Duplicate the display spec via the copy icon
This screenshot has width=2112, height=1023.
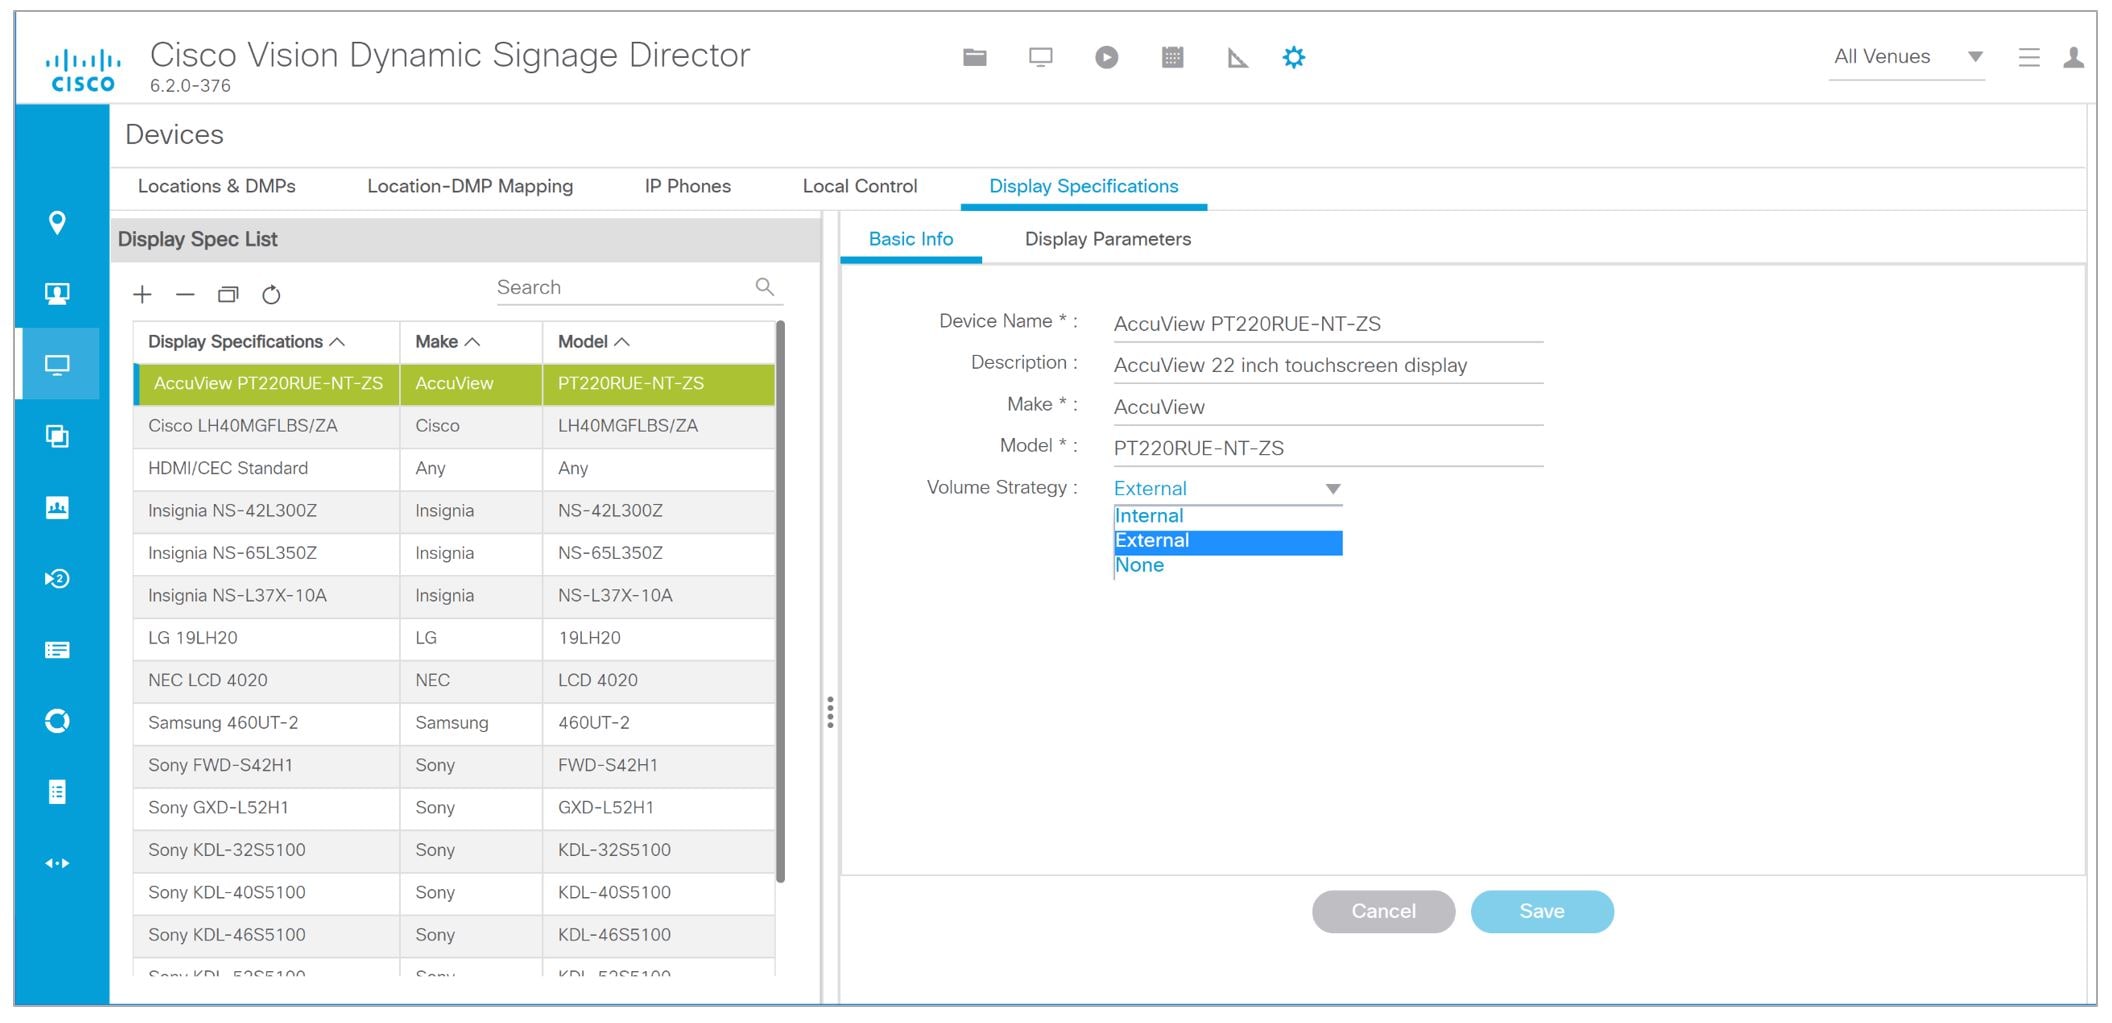(228, 294)
